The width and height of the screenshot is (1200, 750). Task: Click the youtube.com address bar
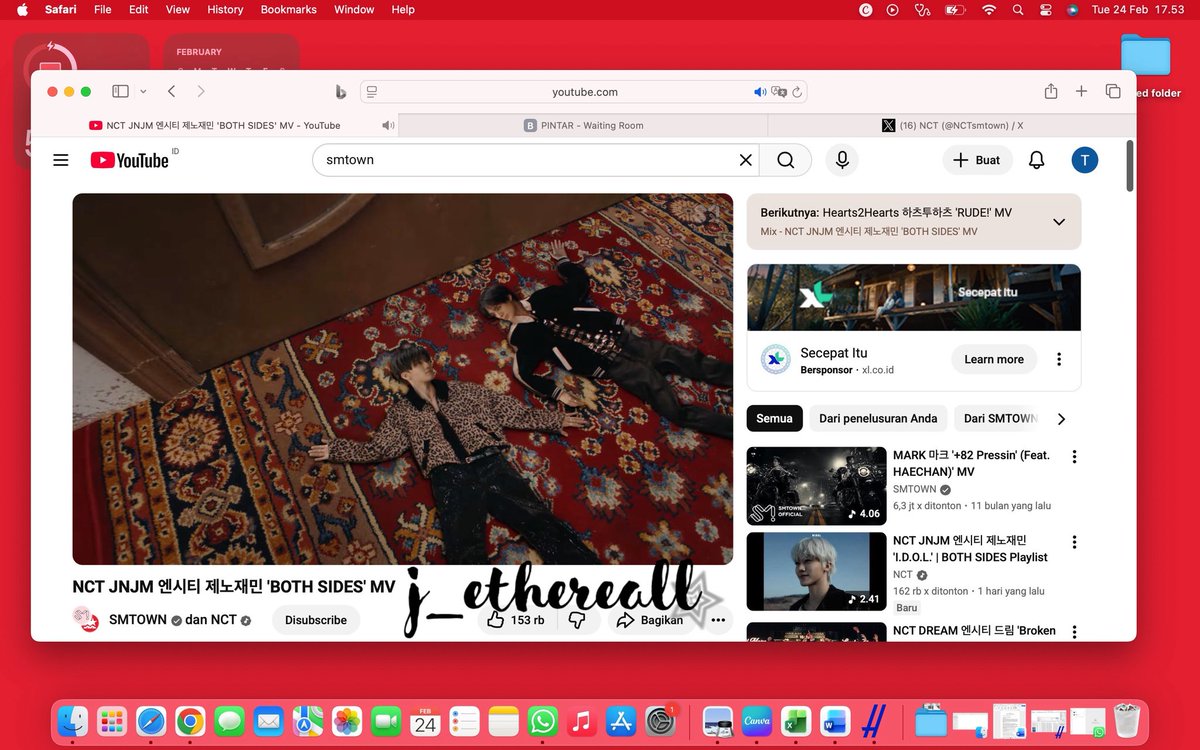click(584, 92)
